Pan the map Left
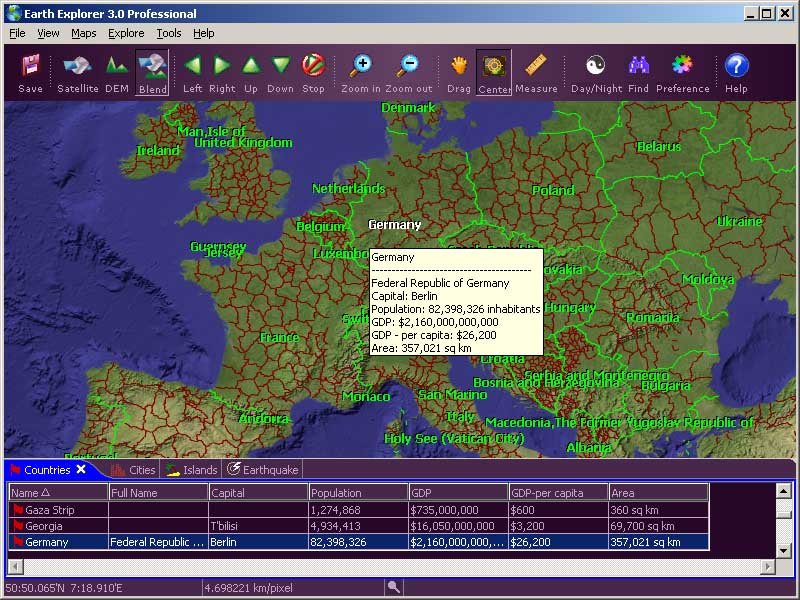This screenshot has height=600, width=800. 192,72
